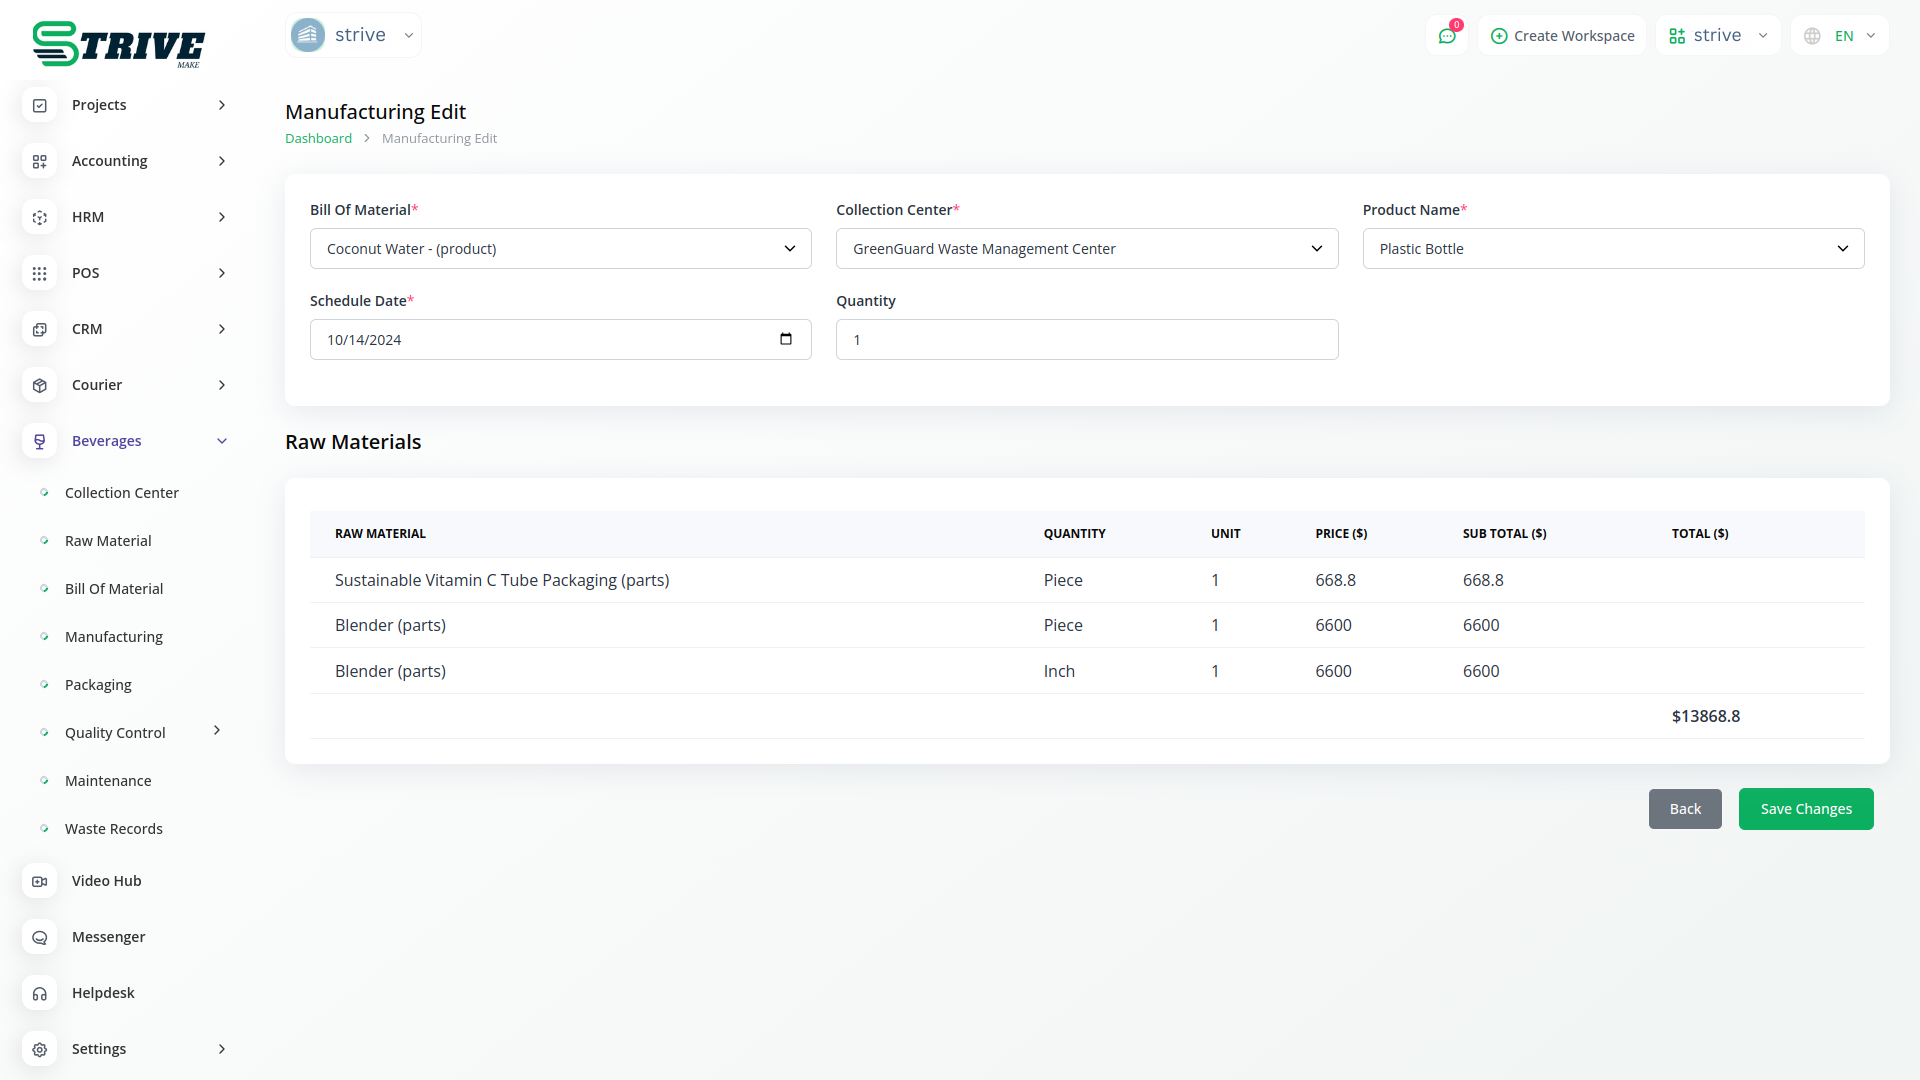1920x1080 pixels.
Task: Click the Video Hub camera icon
Action: pos(40,881)
